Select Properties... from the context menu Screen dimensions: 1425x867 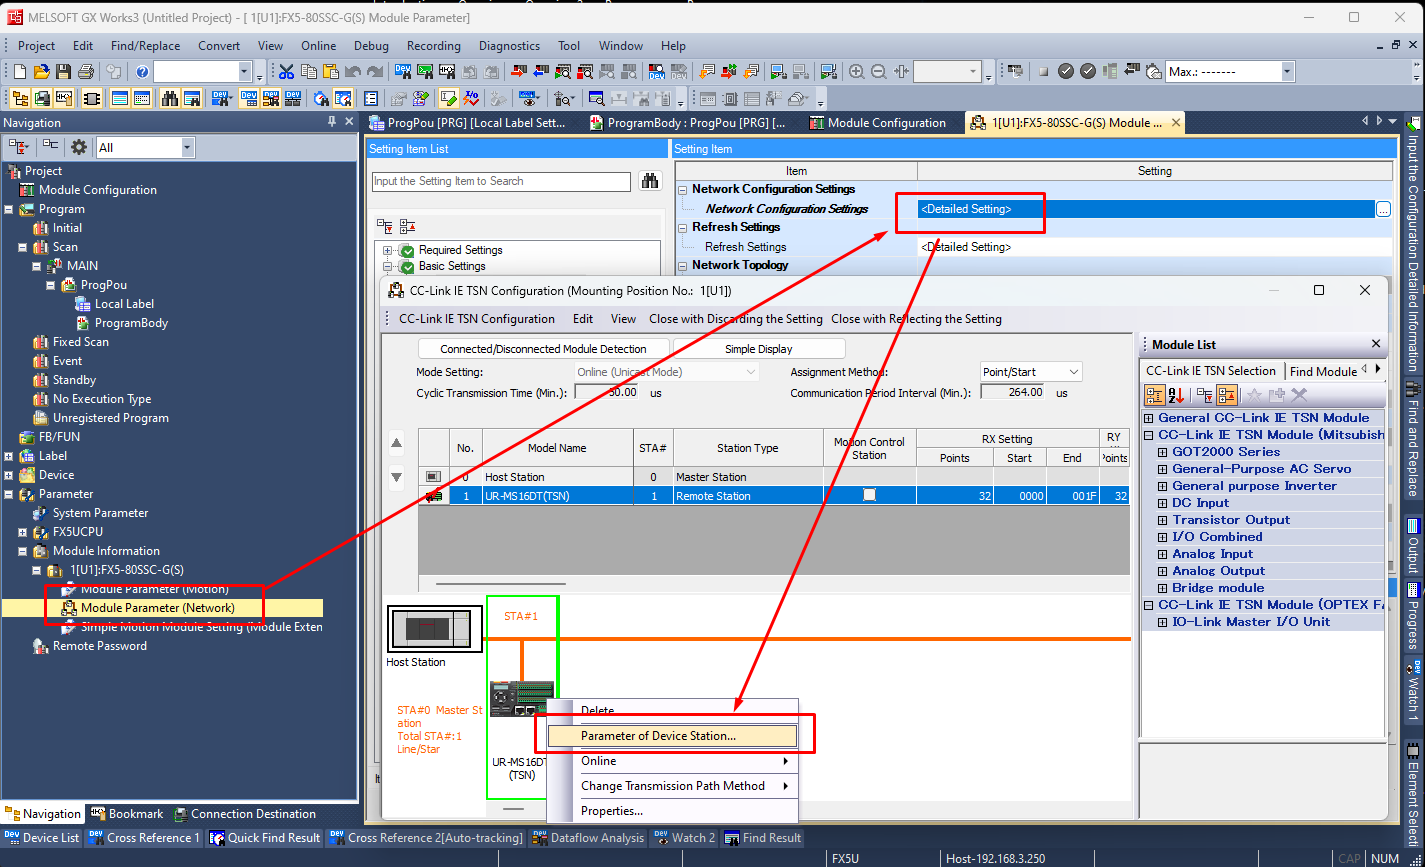pos(673,811)
